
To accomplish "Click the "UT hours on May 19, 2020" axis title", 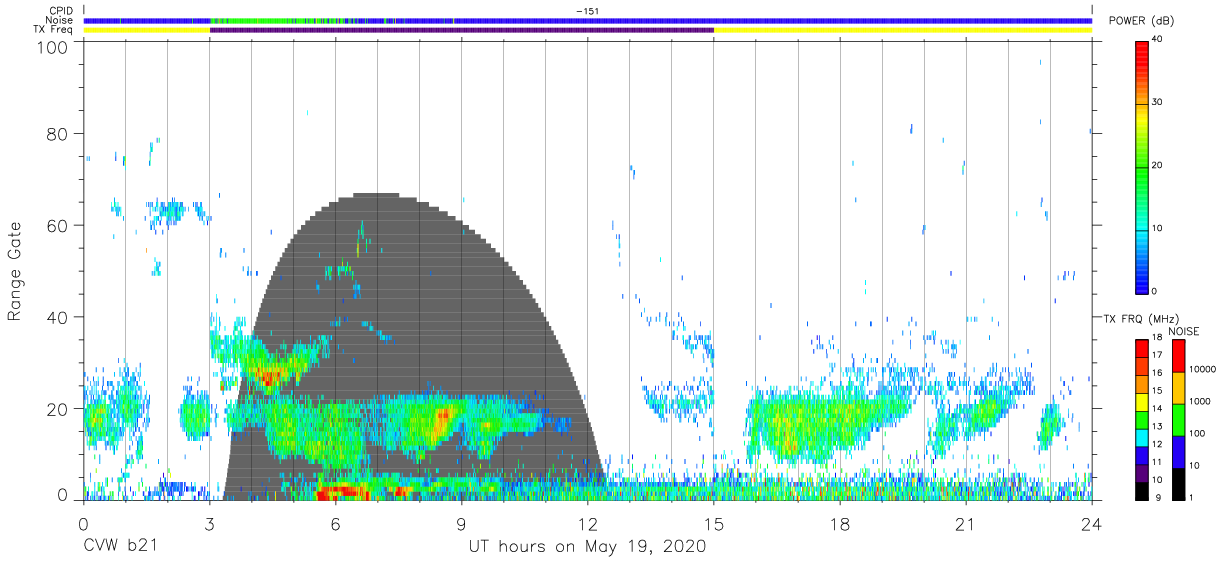I will (588, 547).
